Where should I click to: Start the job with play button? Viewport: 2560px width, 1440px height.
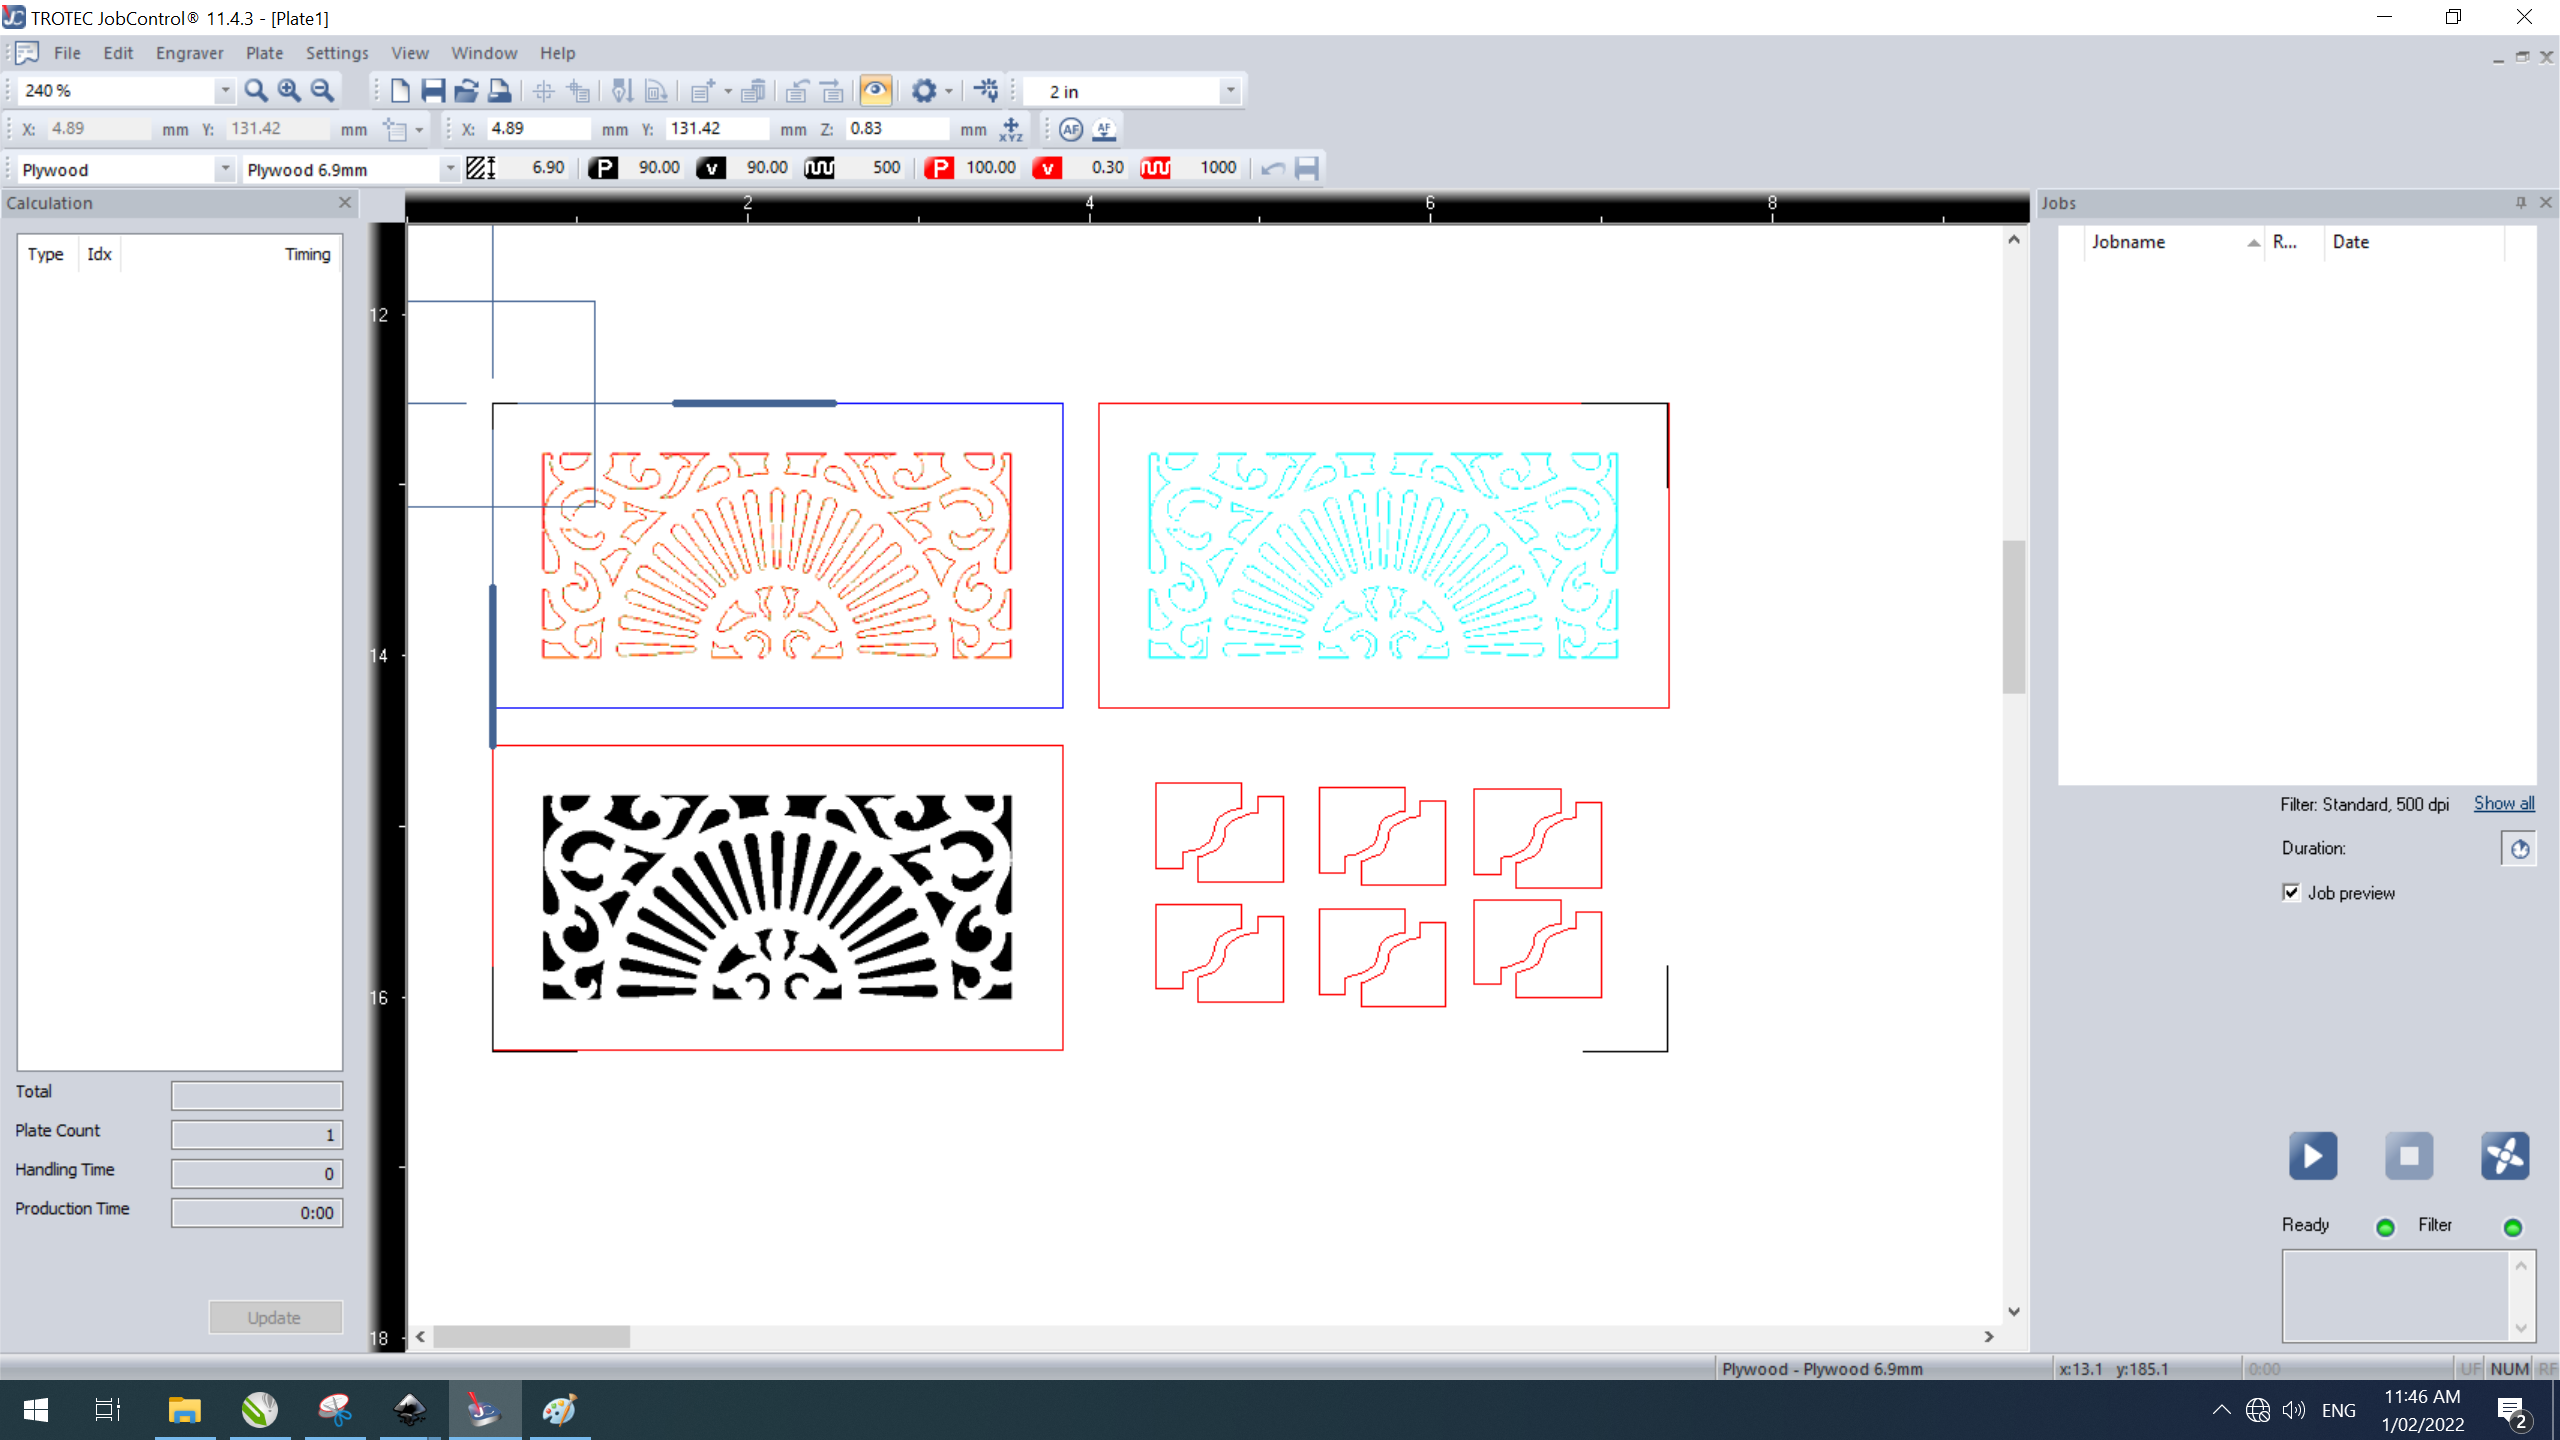(2312, 1156)
